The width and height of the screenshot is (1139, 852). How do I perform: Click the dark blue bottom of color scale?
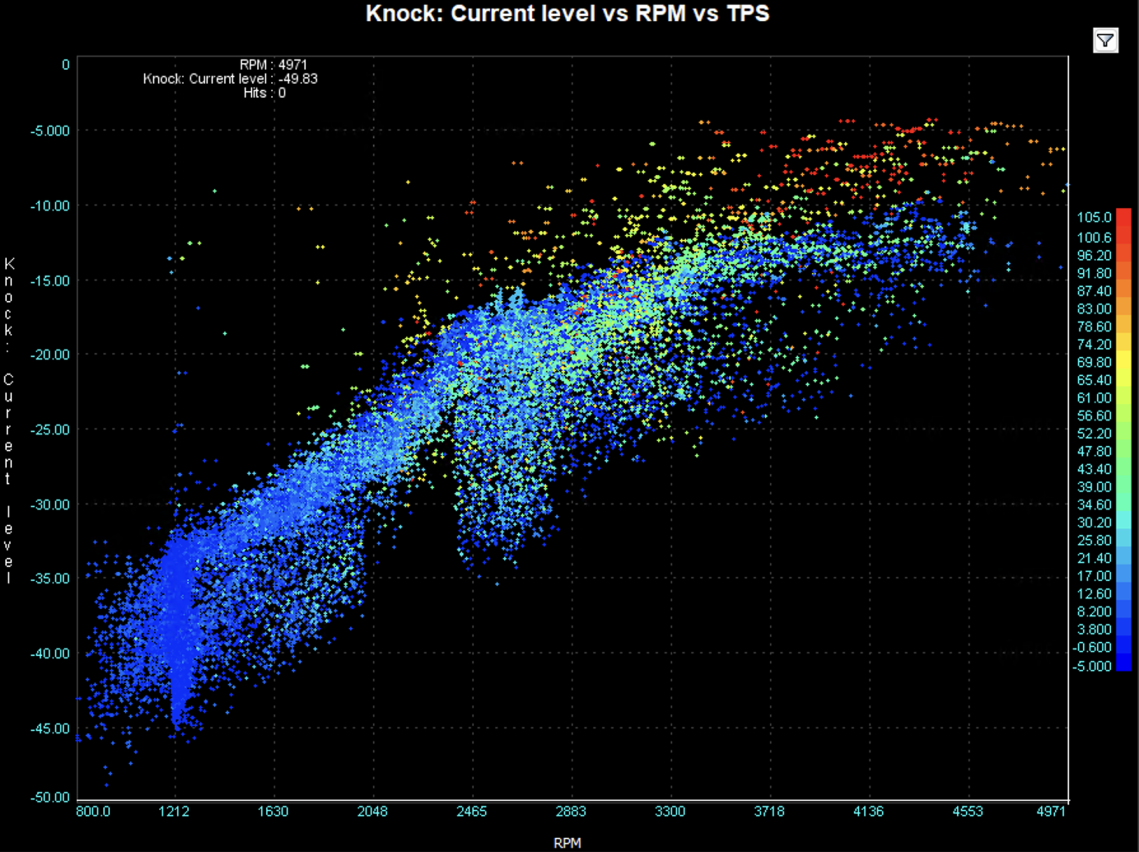[x=1124, y=662]
